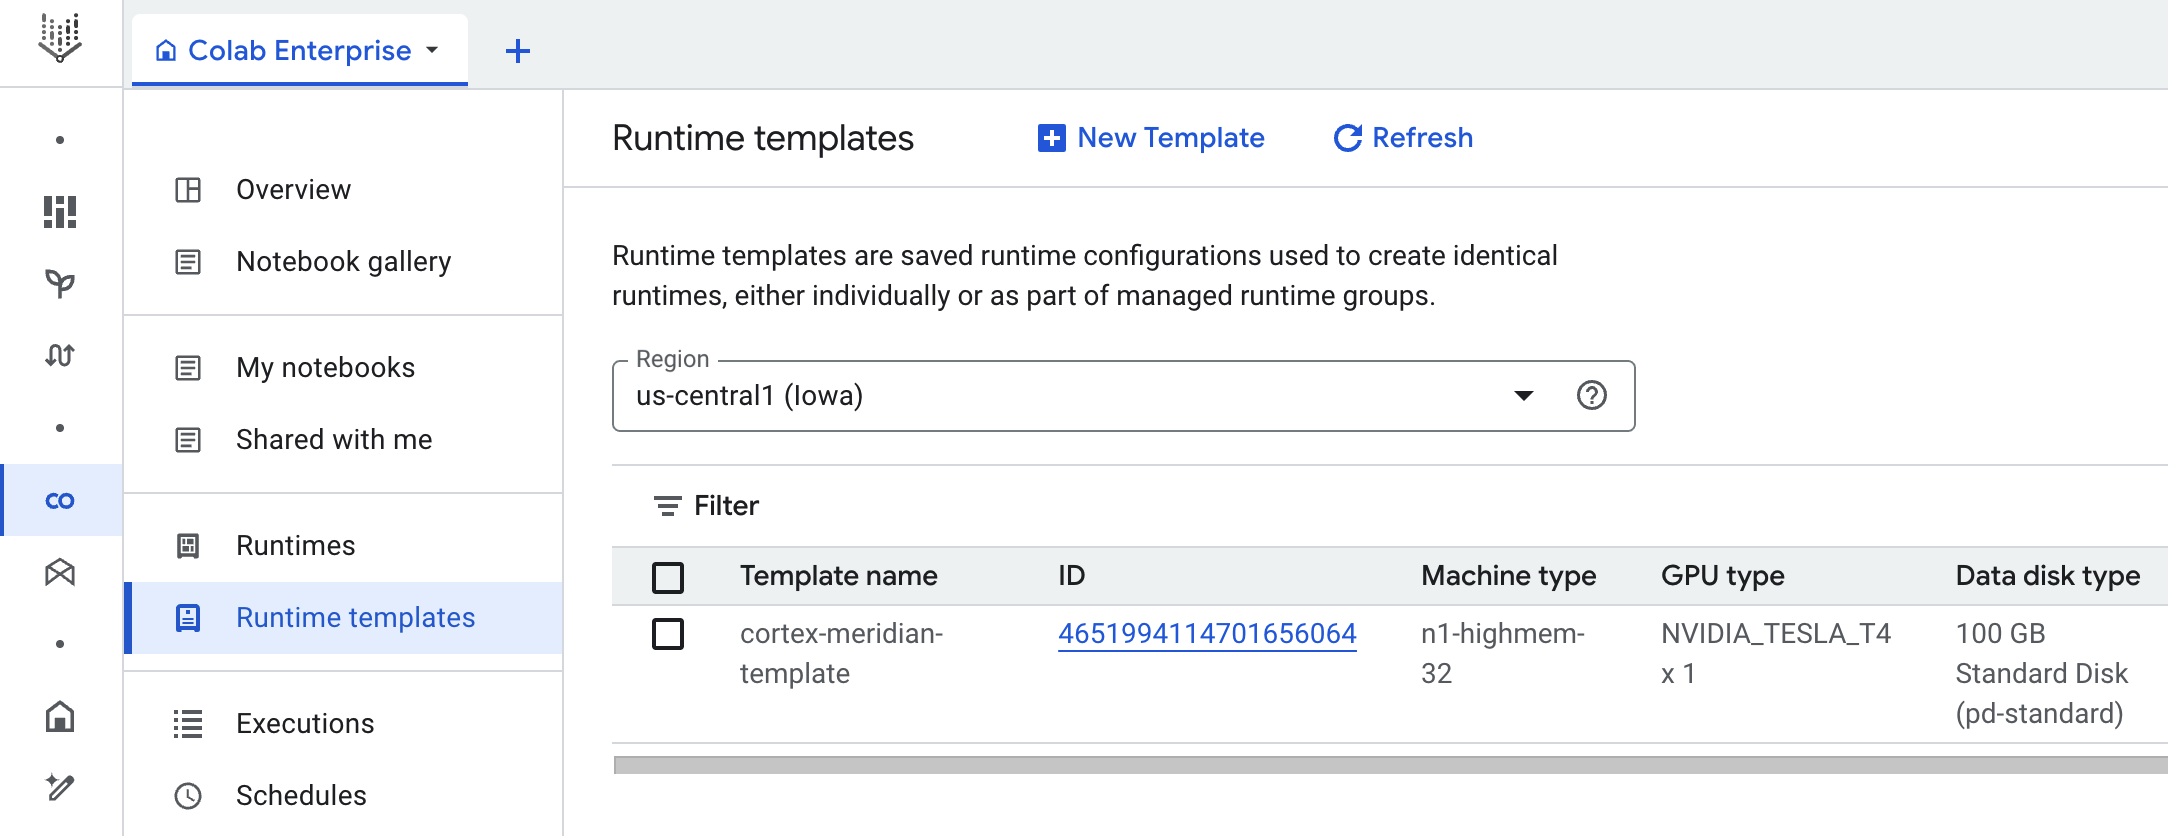Screen dimensions: 2168x836
Task: Click the magic wand pencil rail icon
Action: coord(60,788)
